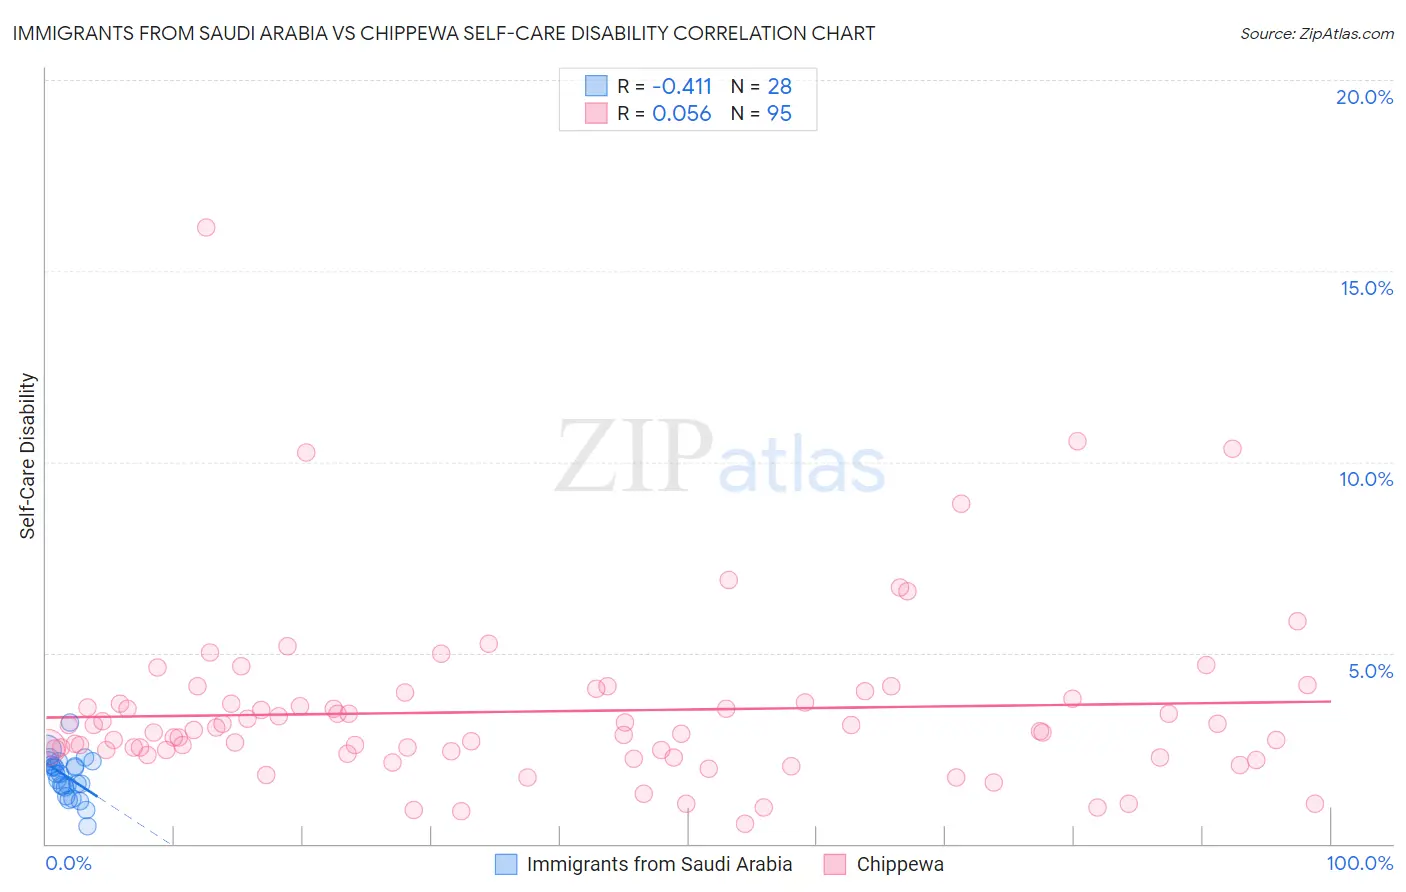Click the 5.0% y-axis label

pos(1370,671)
